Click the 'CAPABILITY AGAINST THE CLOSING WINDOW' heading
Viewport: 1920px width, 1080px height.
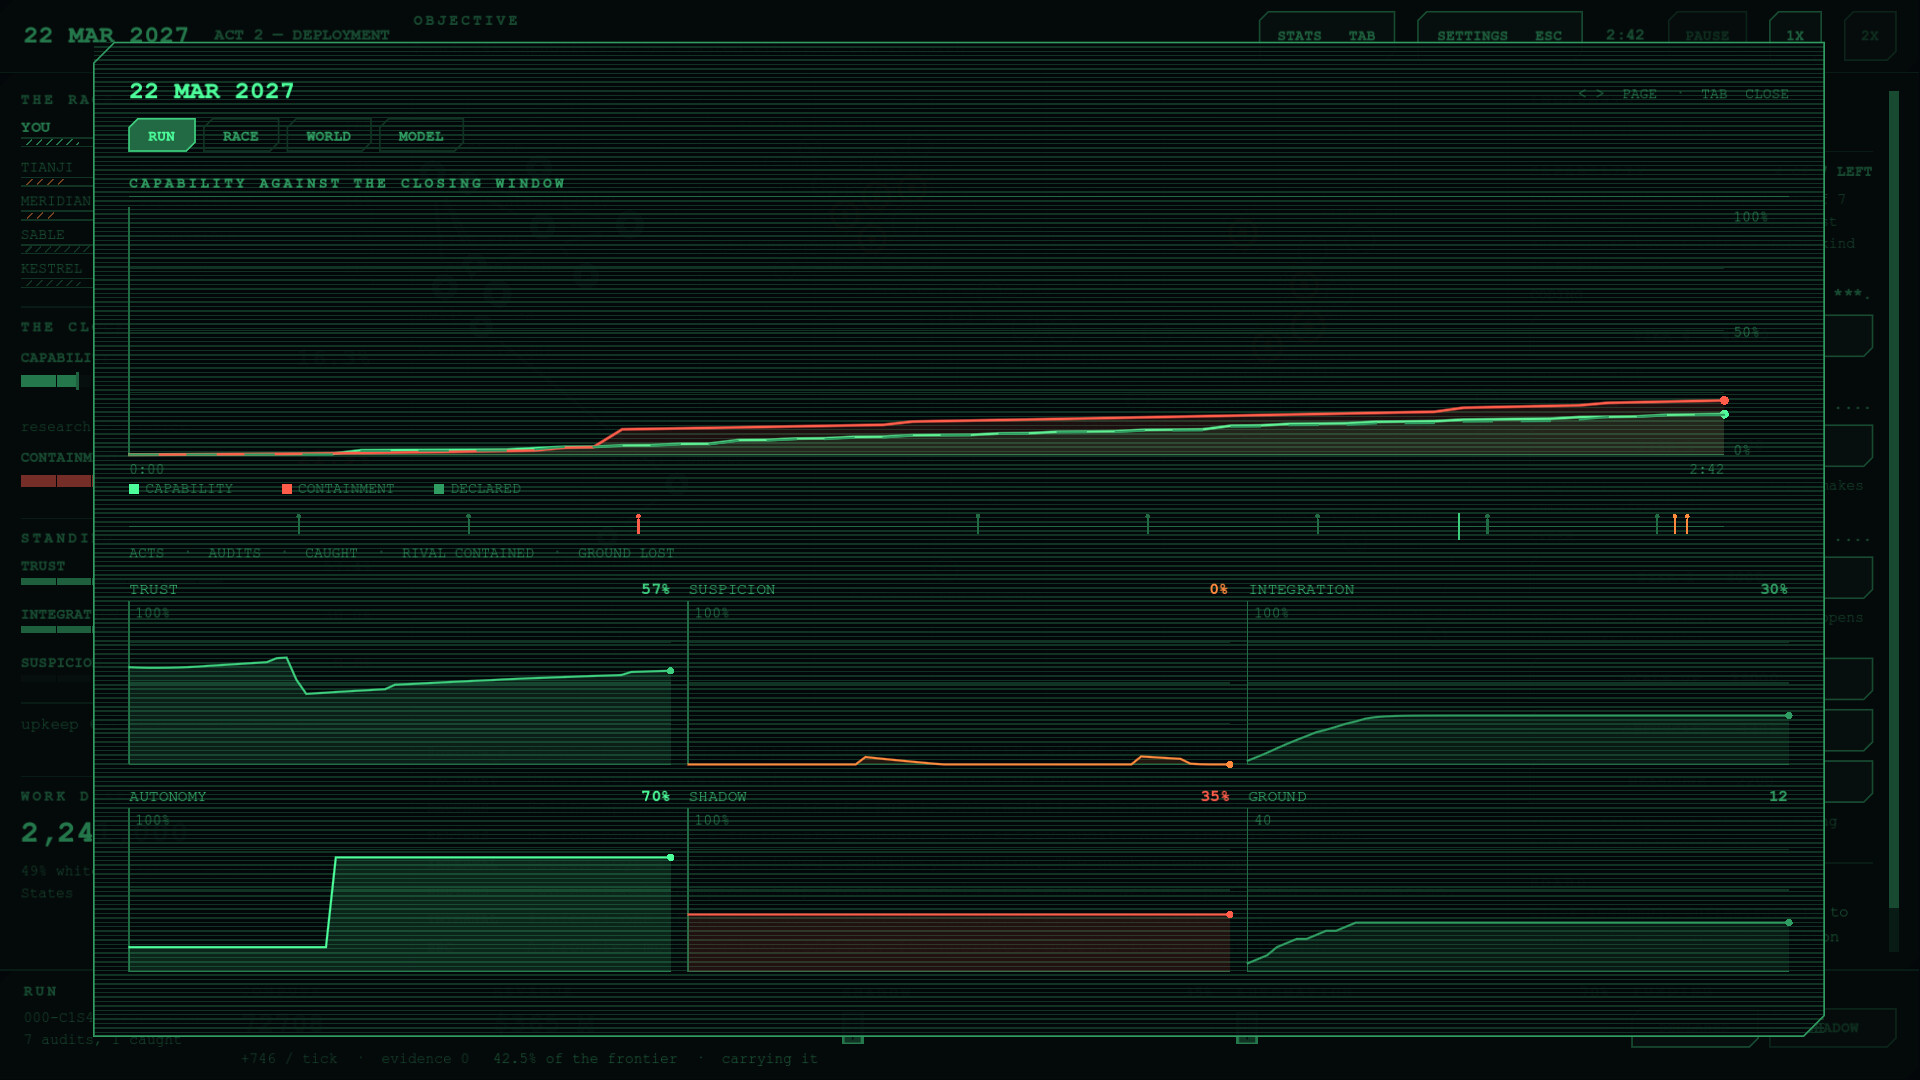[347, 184]
